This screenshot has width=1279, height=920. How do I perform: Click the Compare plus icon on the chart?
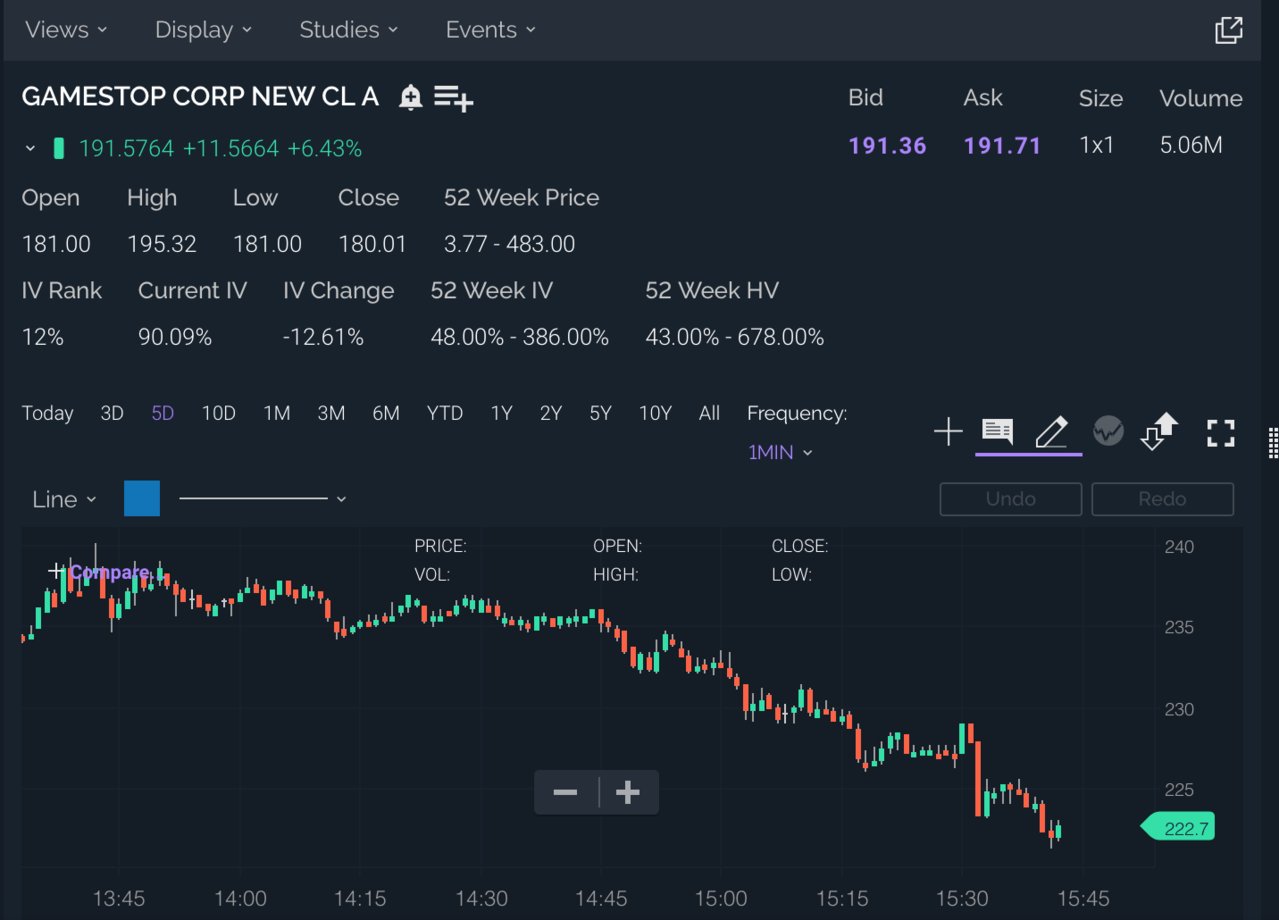pyautogui.click(x=56, y=571)
